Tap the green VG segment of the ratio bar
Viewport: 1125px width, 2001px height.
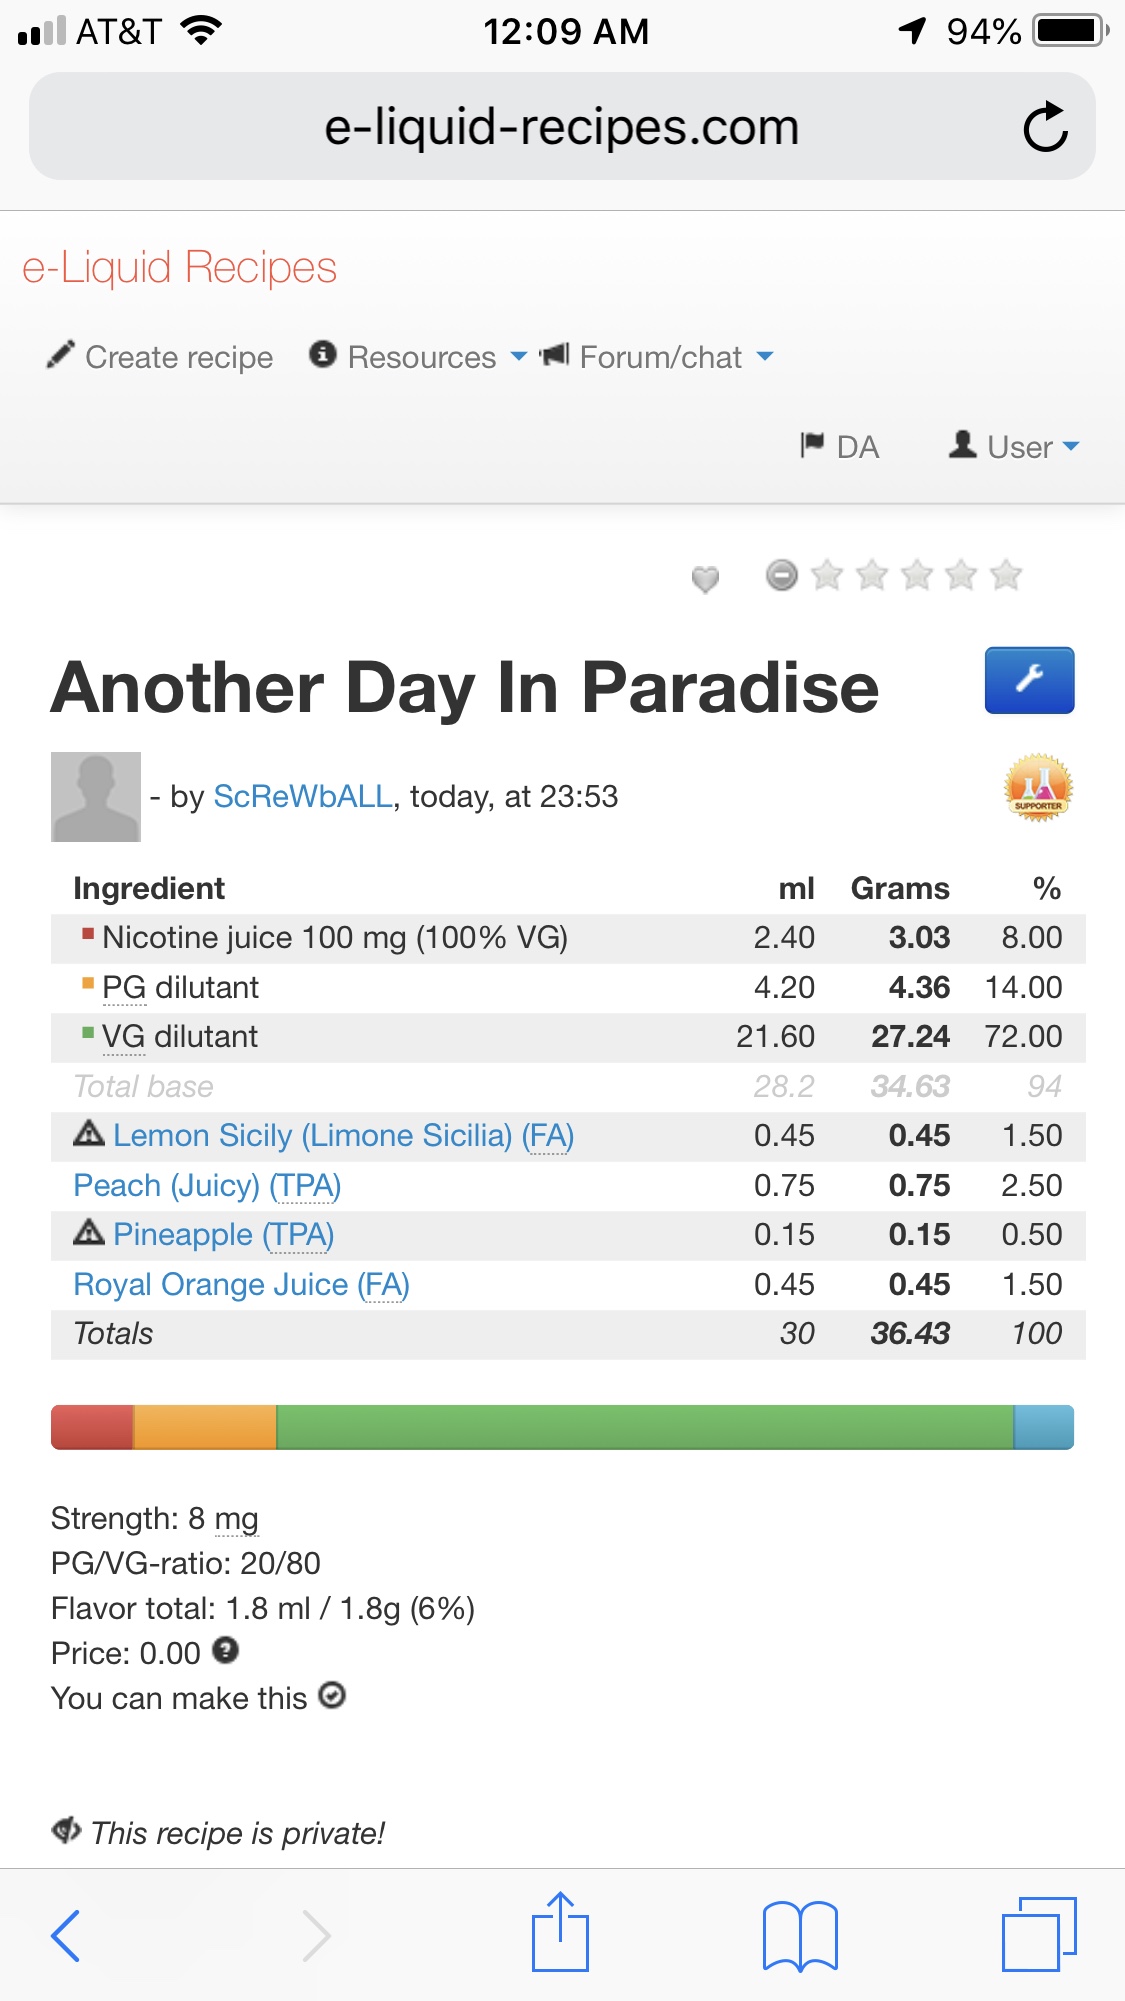tap(644, 1427)
